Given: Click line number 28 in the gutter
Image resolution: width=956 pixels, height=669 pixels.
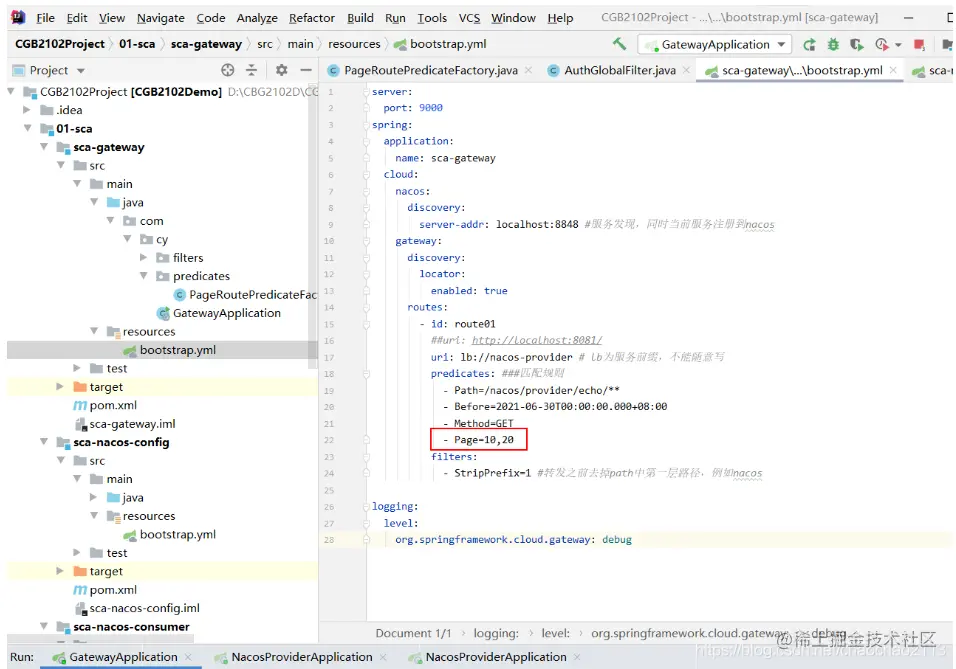Looking at the screenshot, I should pyautogui.click(x=329, y=540).
